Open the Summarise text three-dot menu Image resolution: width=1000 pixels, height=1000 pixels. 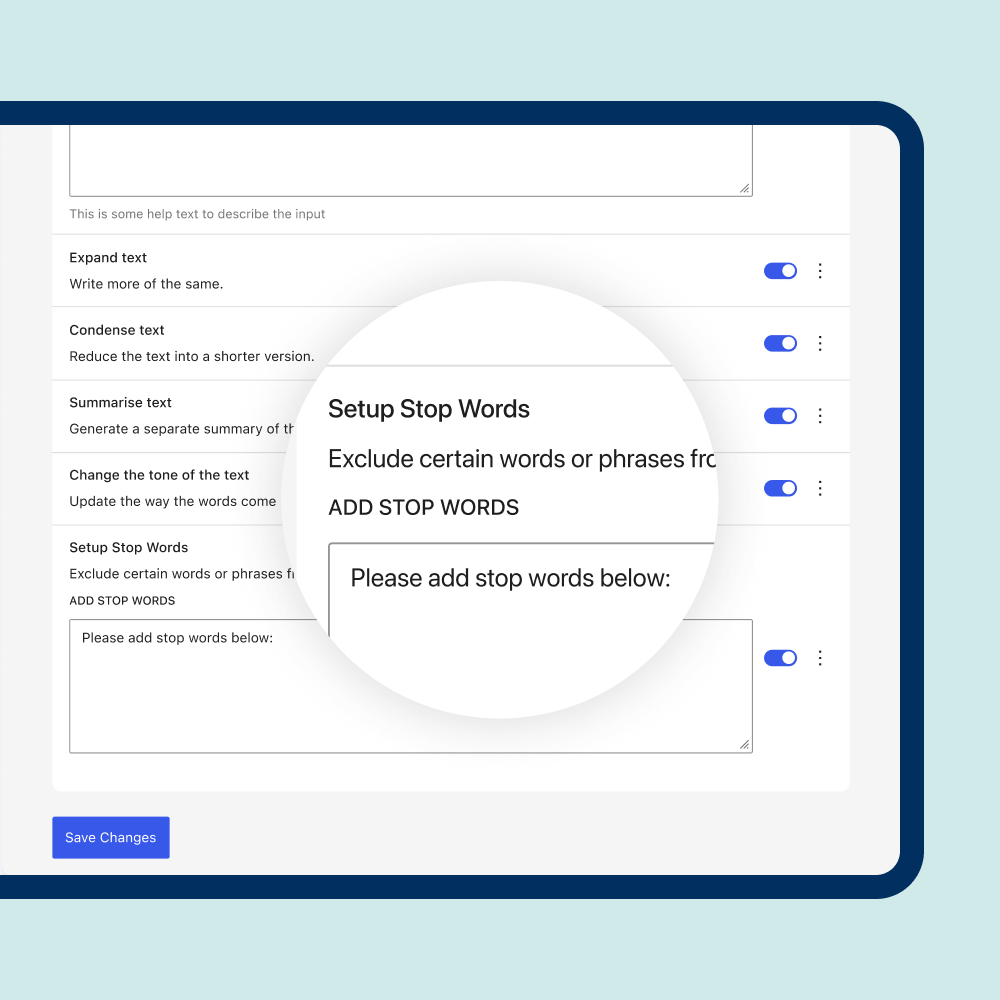(820, 416)
